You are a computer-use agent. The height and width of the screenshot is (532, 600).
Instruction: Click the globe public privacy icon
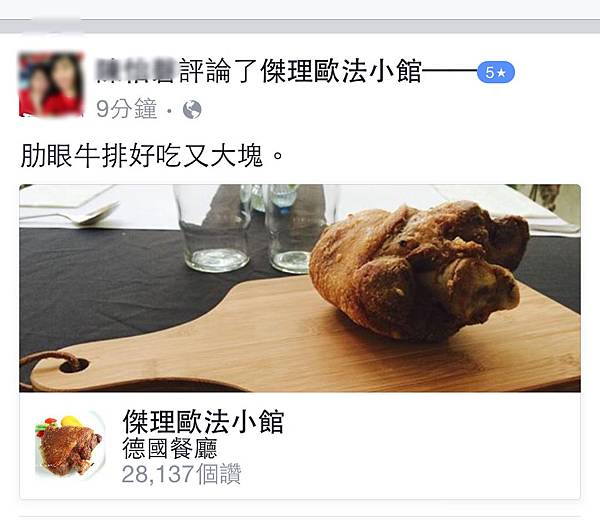coord(192,110)
